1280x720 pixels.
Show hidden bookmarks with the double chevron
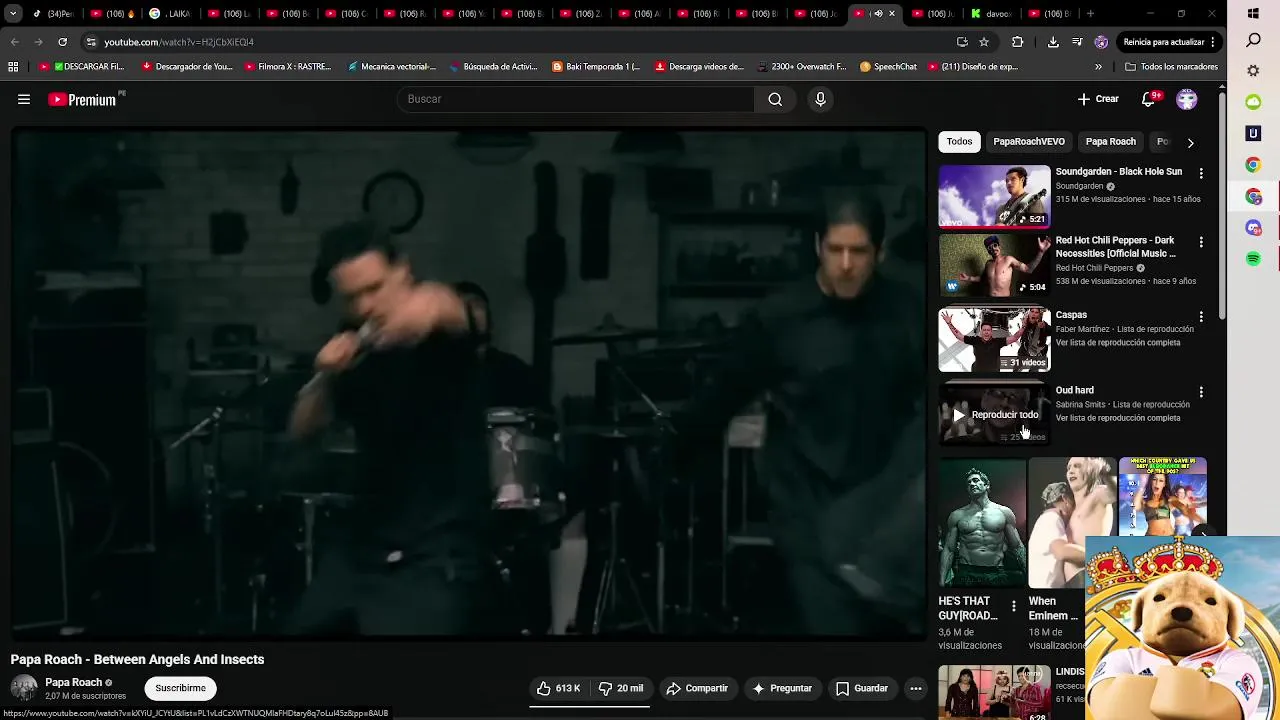1098,67
